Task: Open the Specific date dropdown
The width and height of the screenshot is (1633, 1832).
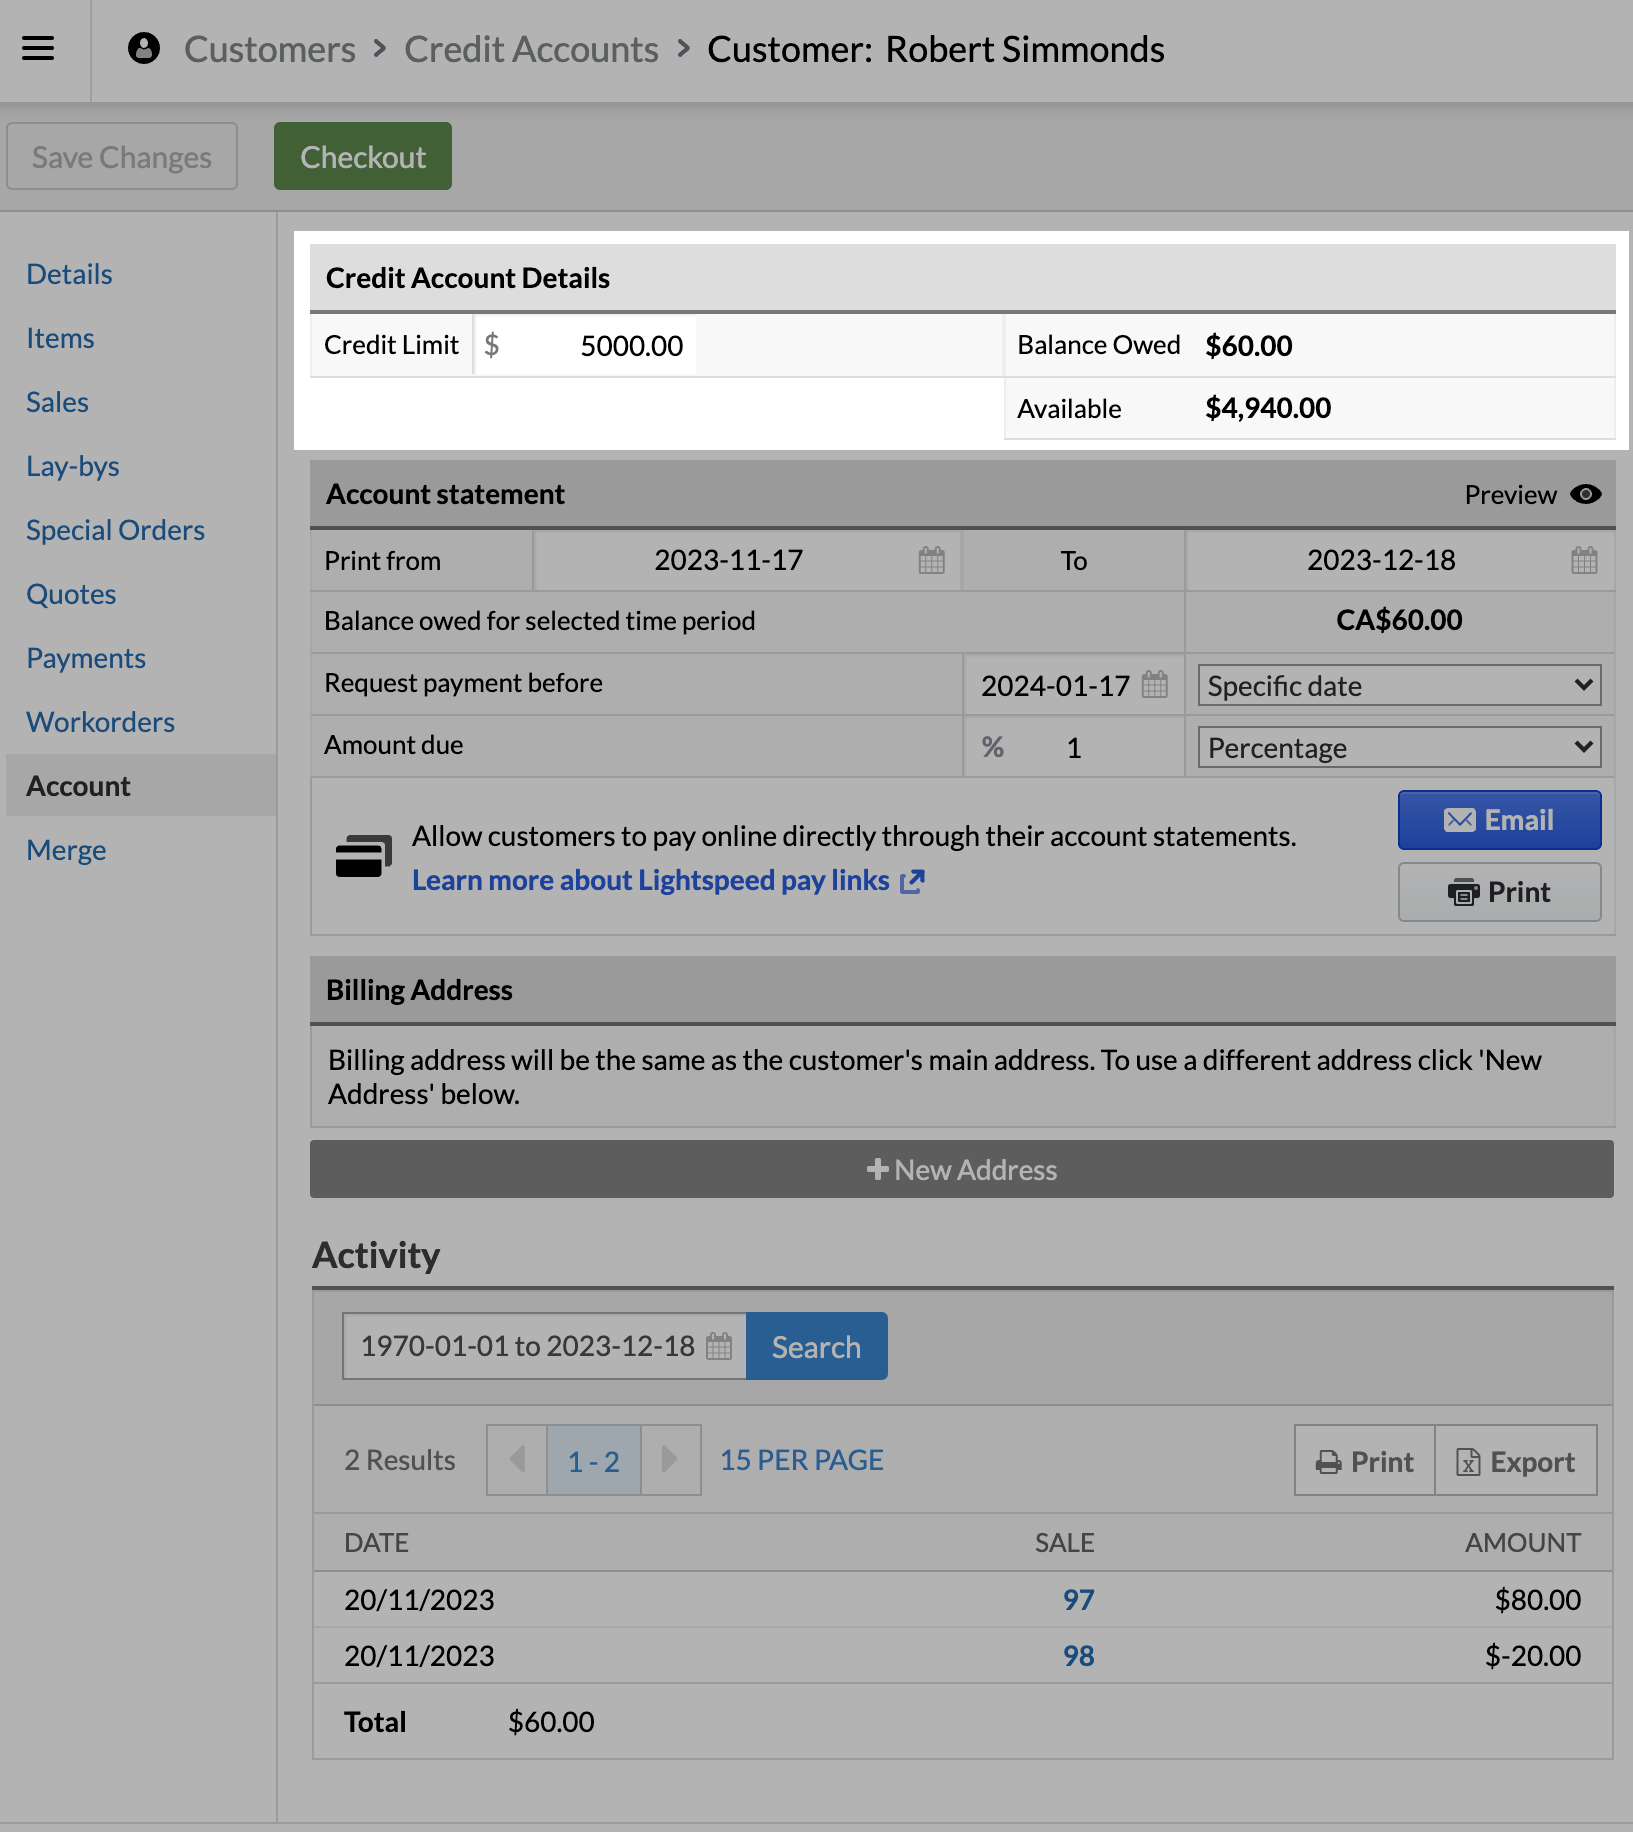Action: 1397,685
